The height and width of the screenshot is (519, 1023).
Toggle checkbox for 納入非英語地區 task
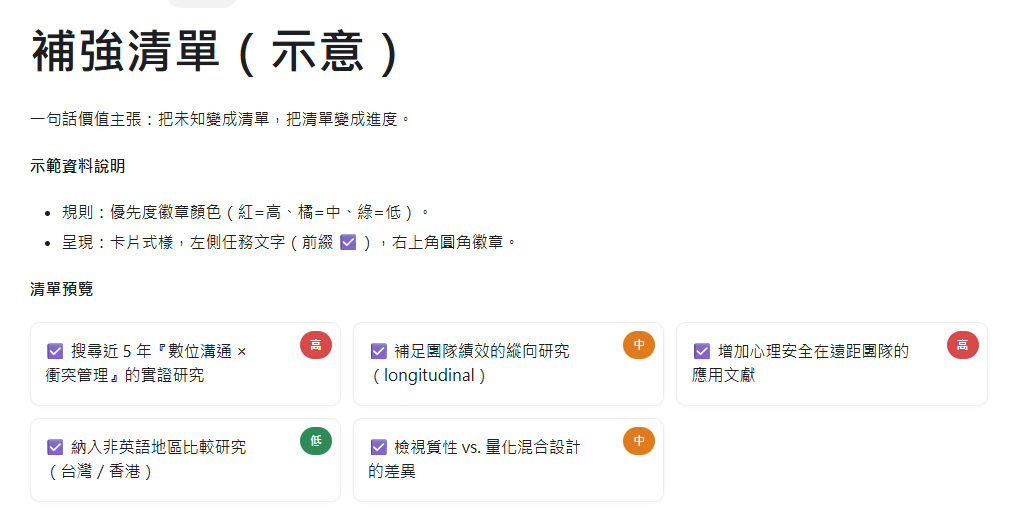[55, 447]
